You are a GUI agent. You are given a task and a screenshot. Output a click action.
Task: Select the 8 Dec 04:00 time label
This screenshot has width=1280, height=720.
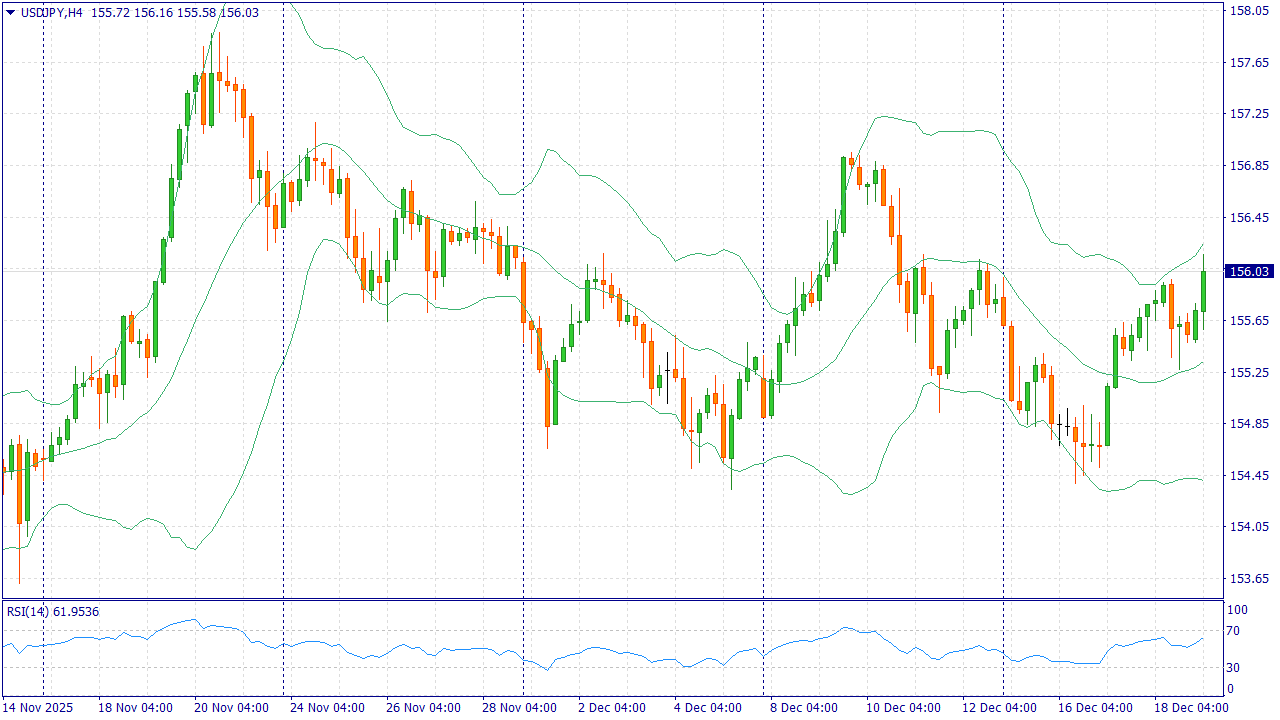coord(807,707)
